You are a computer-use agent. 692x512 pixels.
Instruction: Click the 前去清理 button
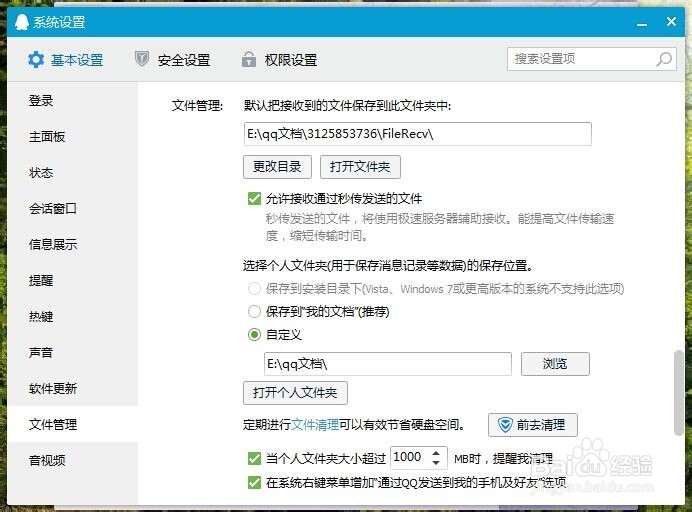point(533,425)
